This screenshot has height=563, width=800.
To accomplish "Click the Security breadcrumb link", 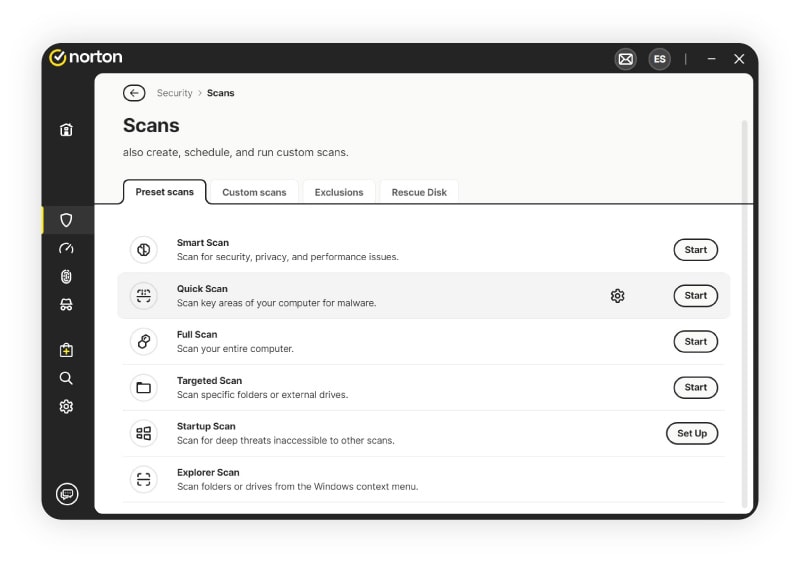I will point(174,93).
